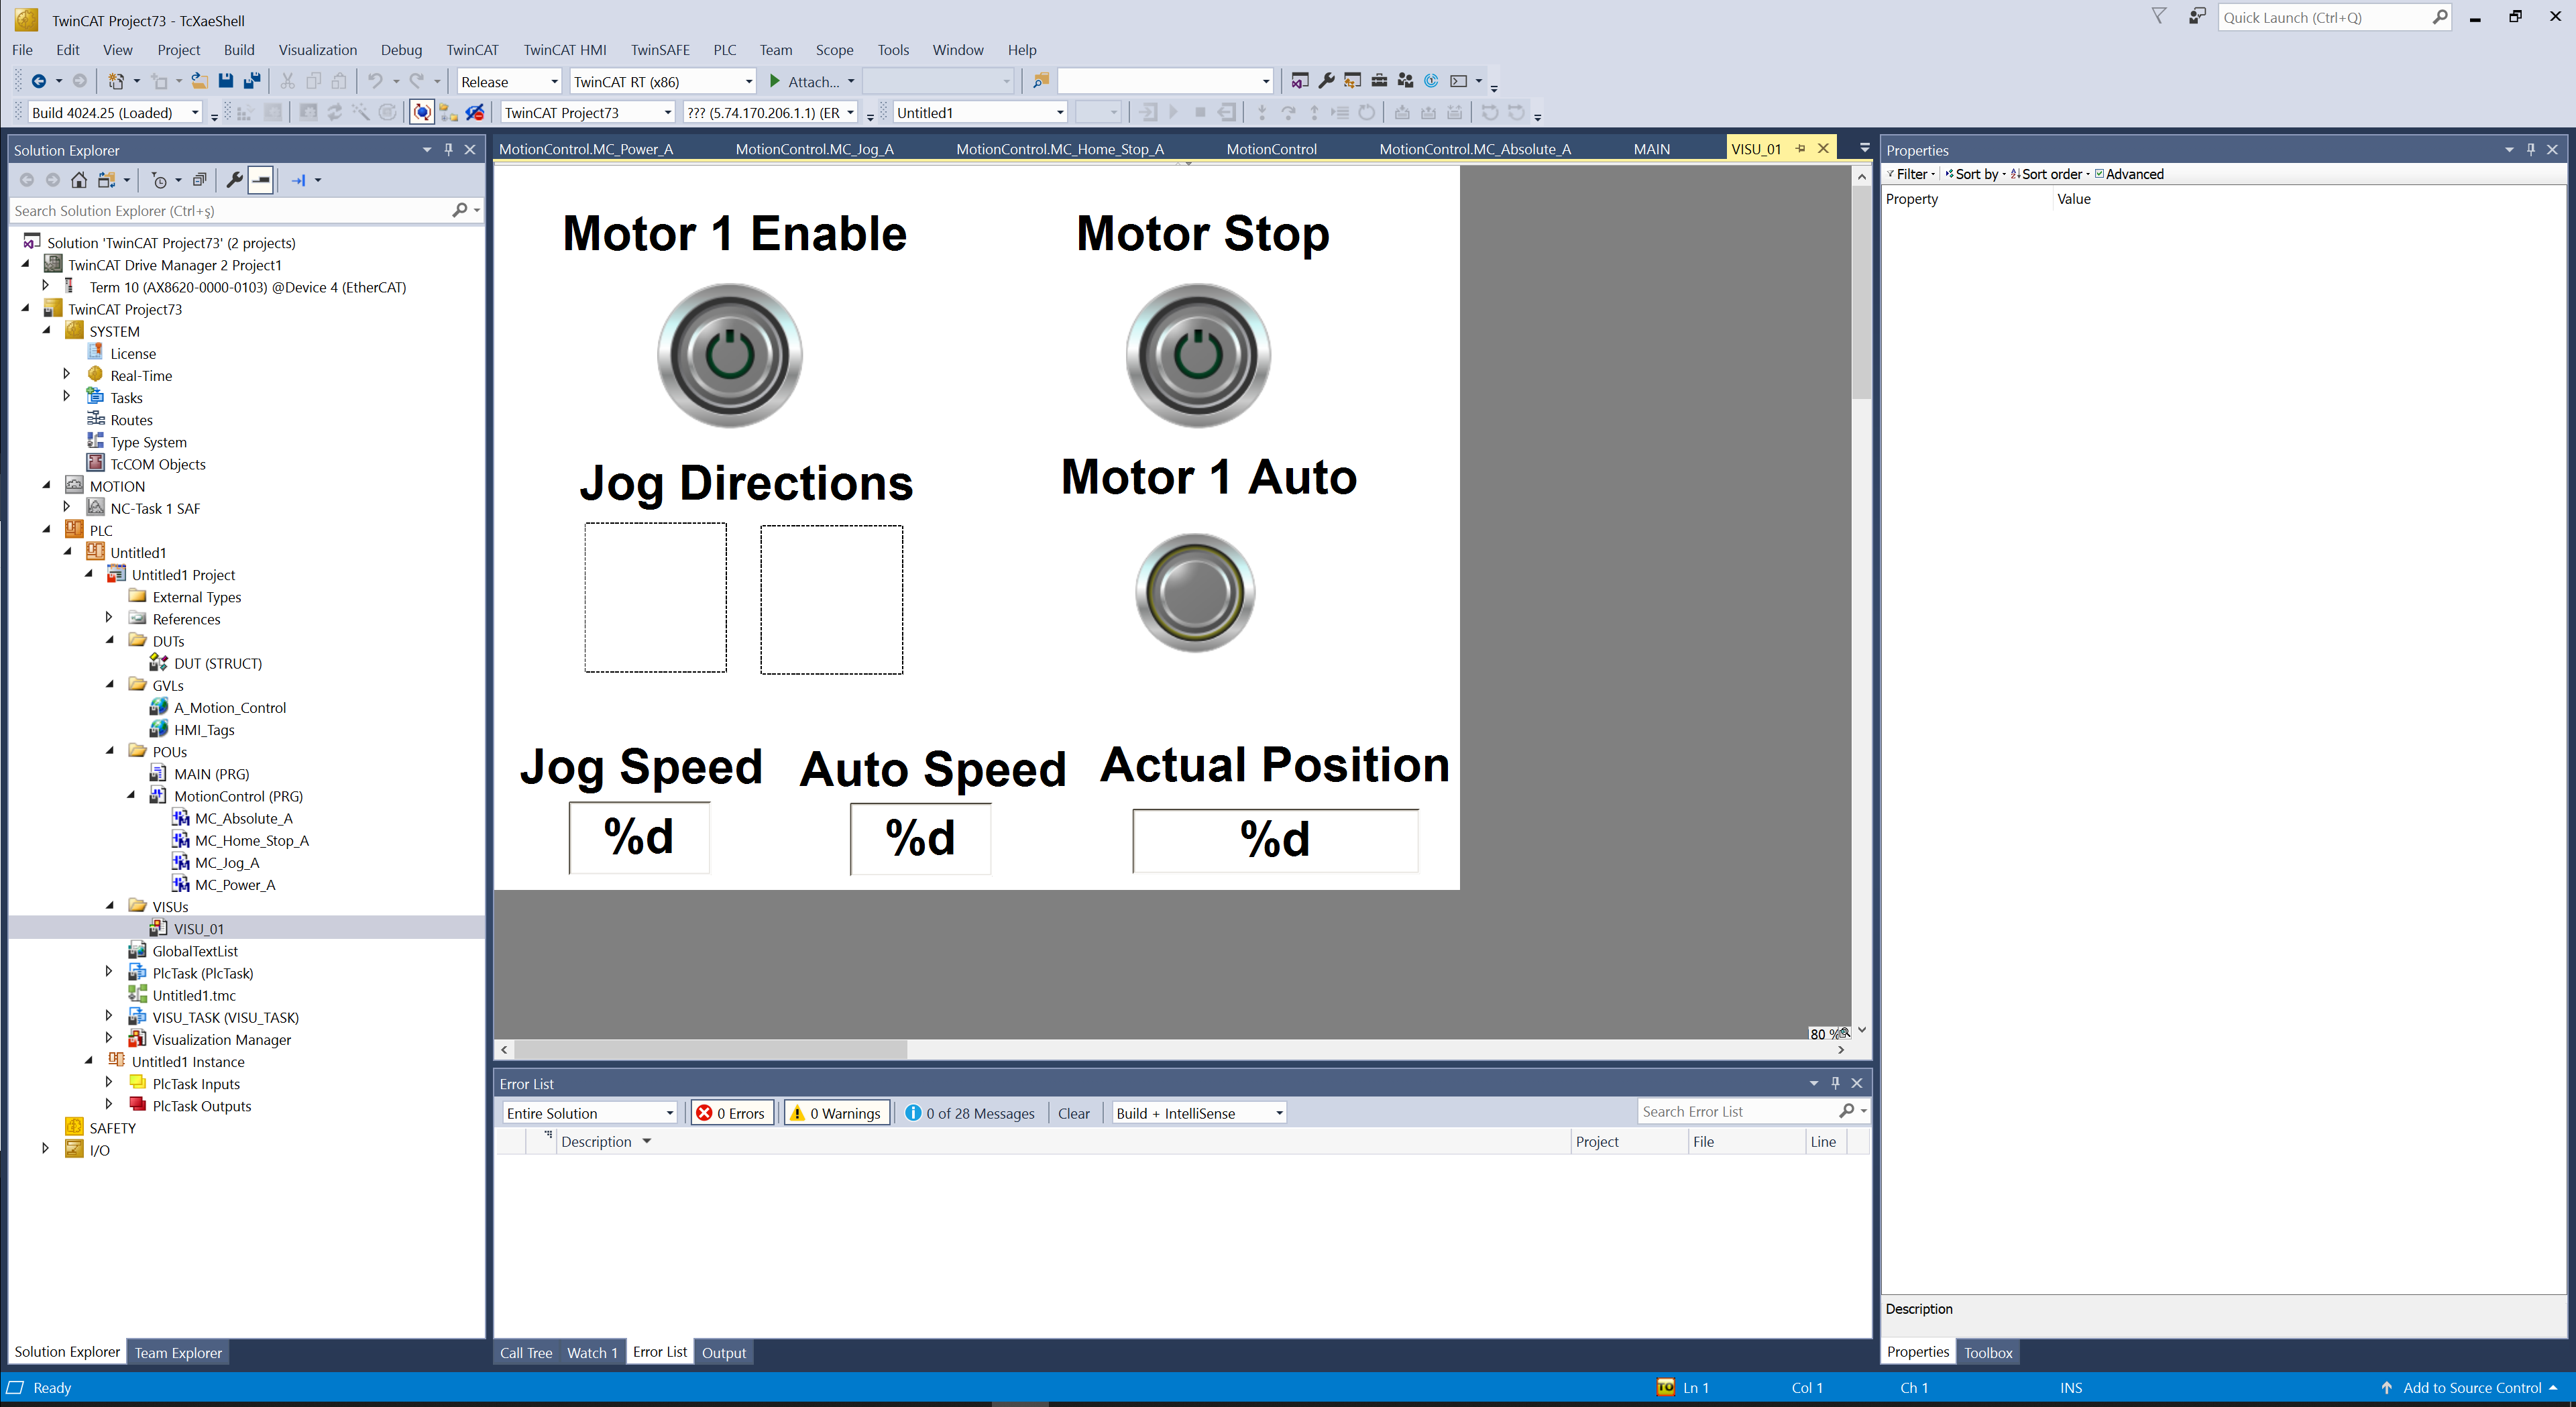This screenshot has height=1407, width=2576.
Task: Open the Toolbox tab beside Properties
Action: (1988, 1352)
